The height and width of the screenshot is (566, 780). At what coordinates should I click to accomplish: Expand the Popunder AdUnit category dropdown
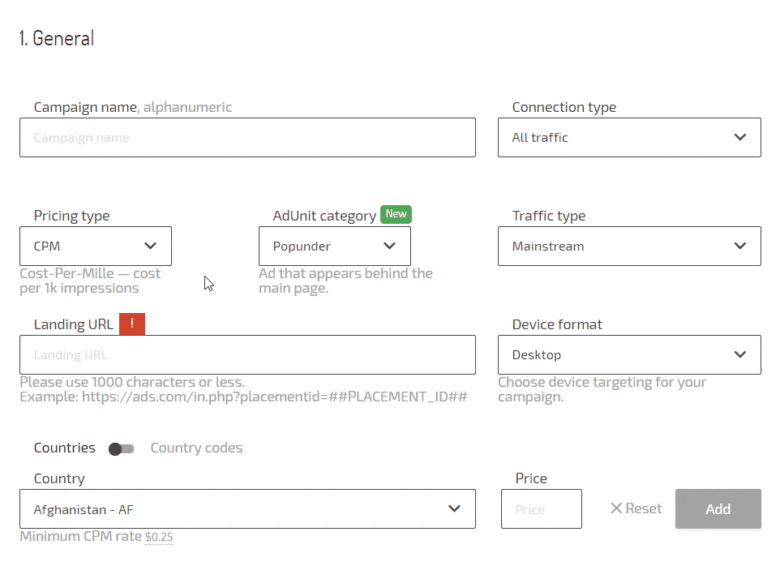(334, 246)
